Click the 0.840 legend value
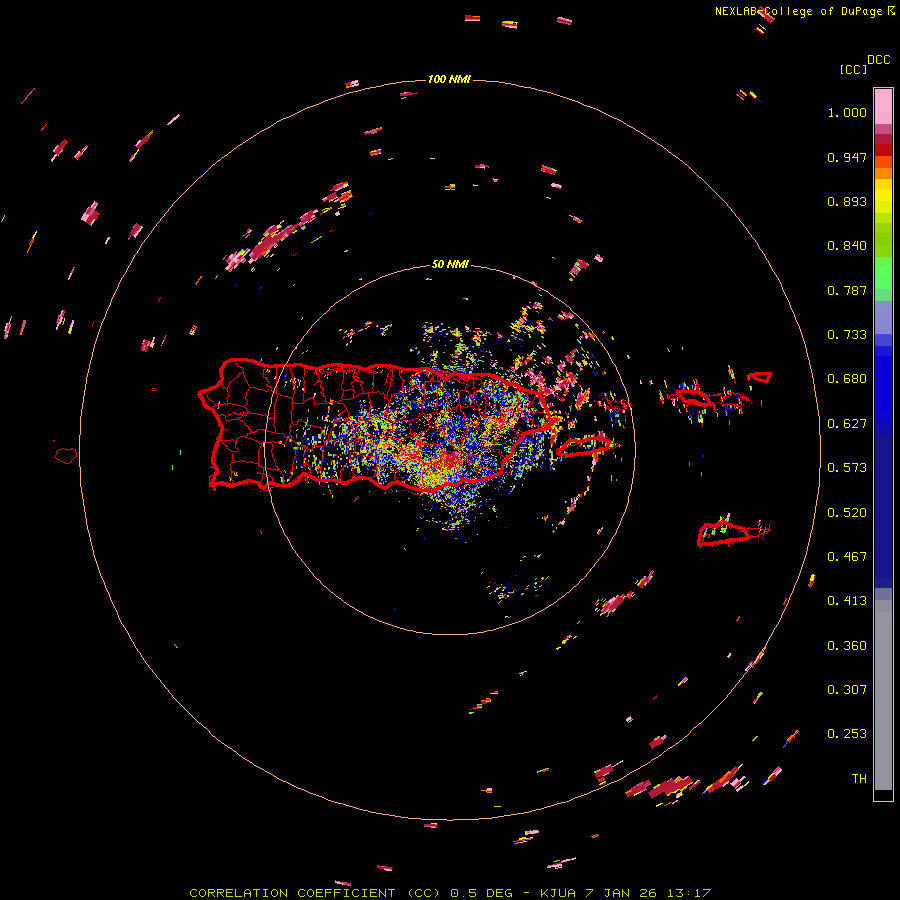 (x=847, y=246)
